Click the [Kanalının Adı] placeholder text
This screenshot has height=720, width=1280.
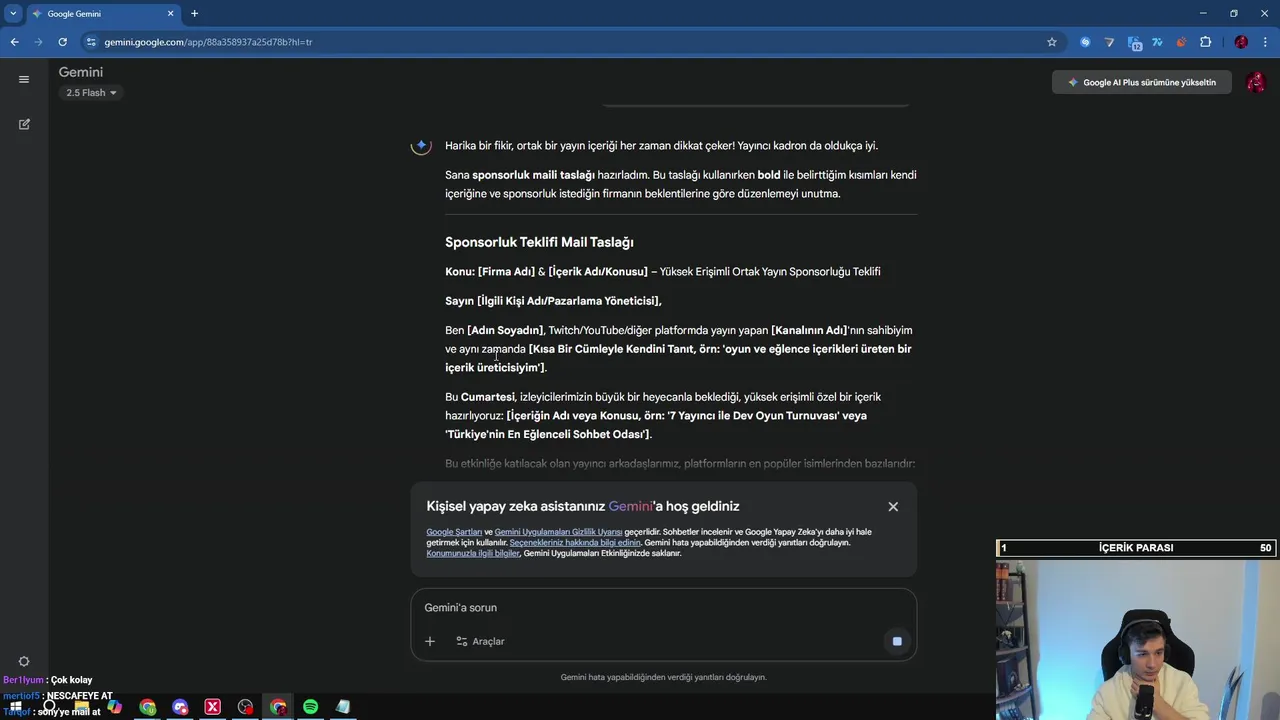pyautogui.click(x=809, y=330)
